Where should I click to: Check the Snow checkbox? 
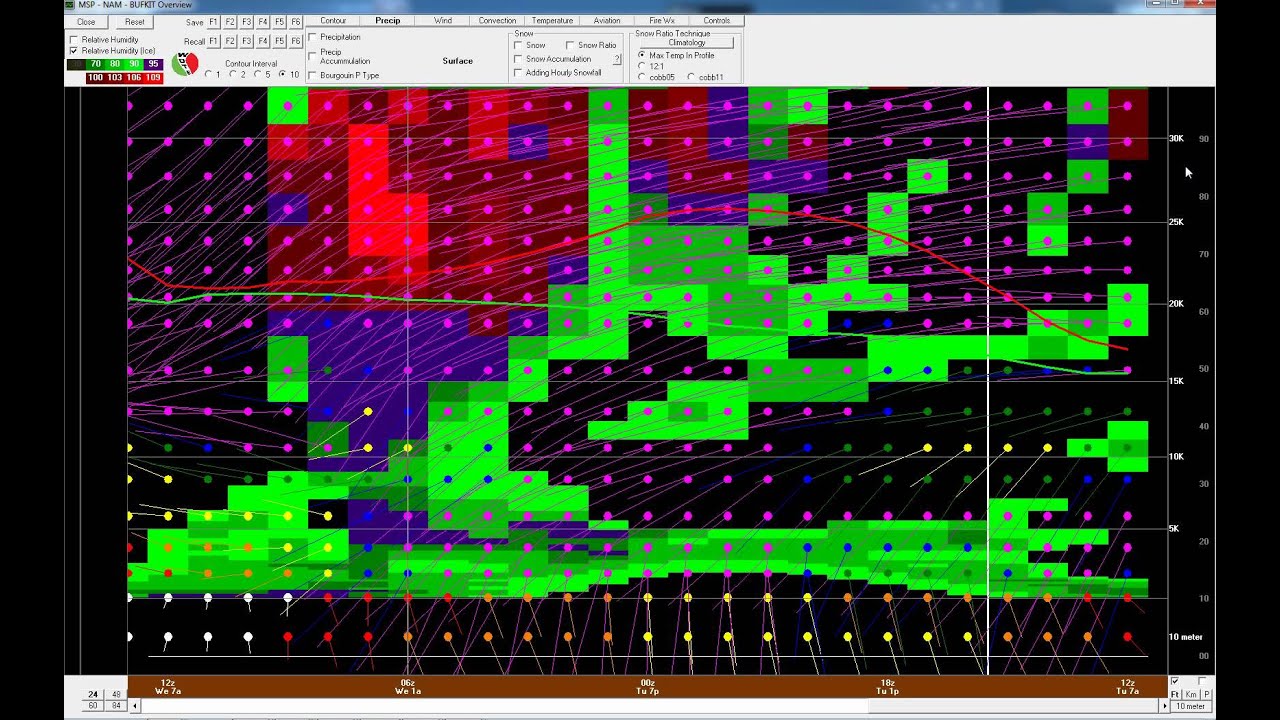pos(518,45)
